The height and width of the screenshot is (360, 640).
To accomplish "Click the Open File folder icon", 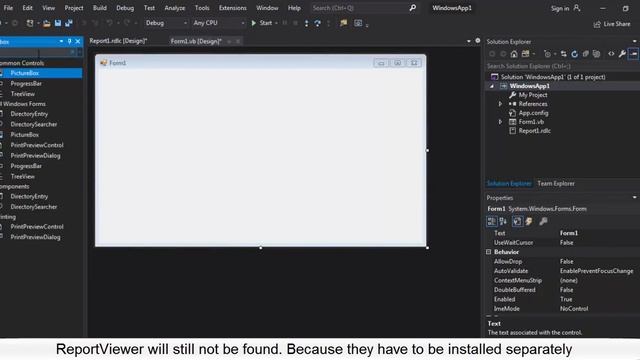I will [47, 23].
